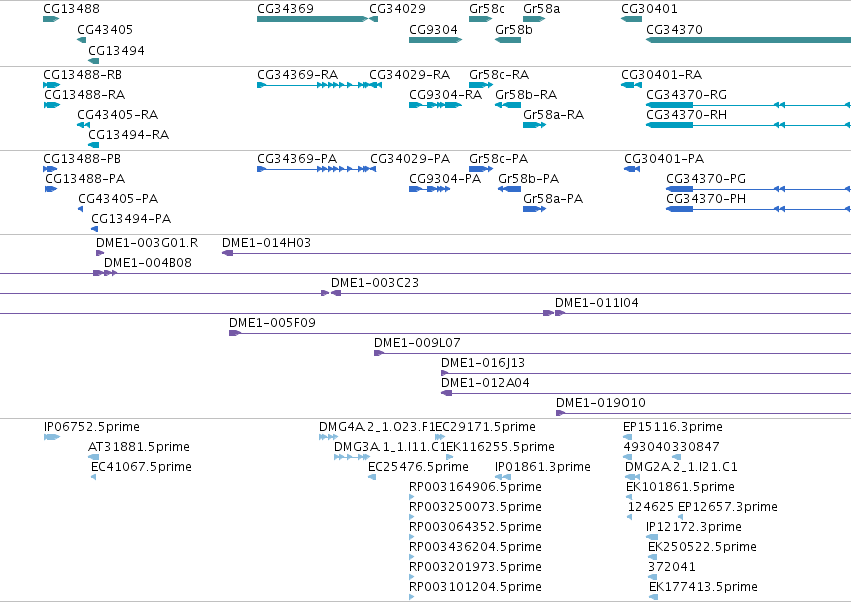
Task: Select EST IP01861.3prime
Action: (x=543, y=467)
